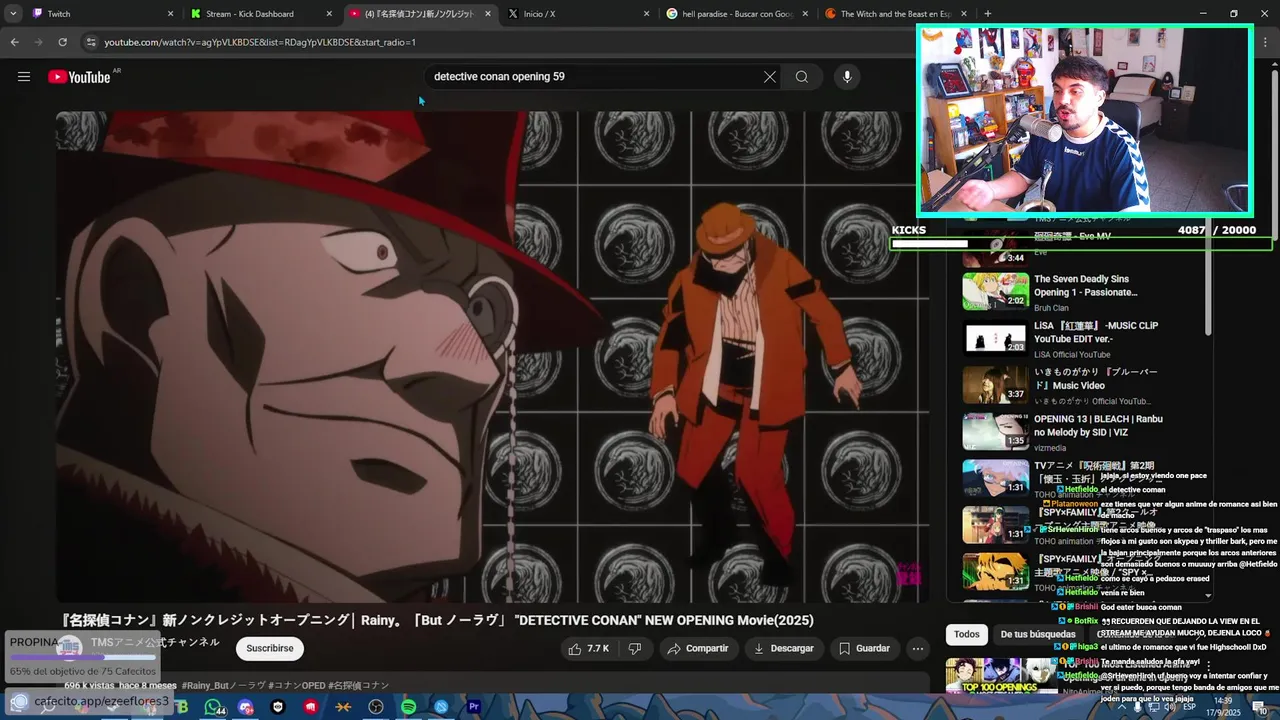The image size is (1280, 720).
Task: Reload the YouTube page
Action: (x=62, y=42)
